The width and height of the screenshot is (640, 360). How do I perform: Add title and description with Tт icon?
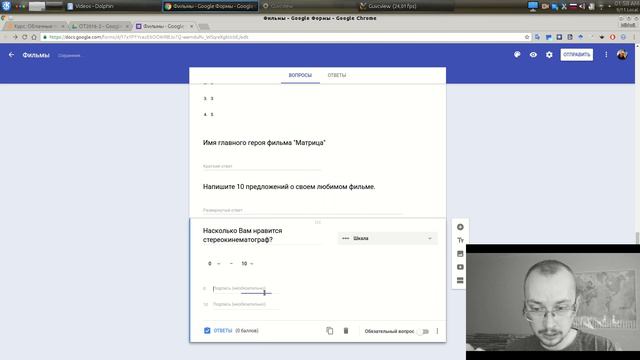pos(460,240)
